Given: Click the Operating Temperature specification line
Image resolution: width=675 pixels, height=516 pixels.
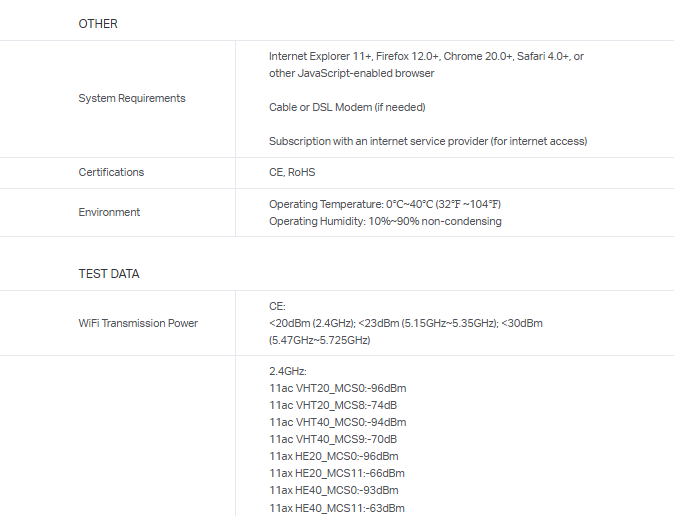Looking at the screenshot, I should [x=385, y=204].
